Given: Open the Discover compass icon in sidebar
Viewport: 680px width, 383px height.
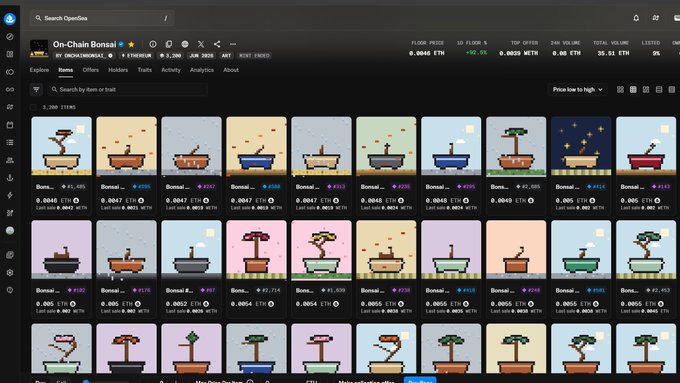Looking at the screenshot, I should tap(10, 37).
